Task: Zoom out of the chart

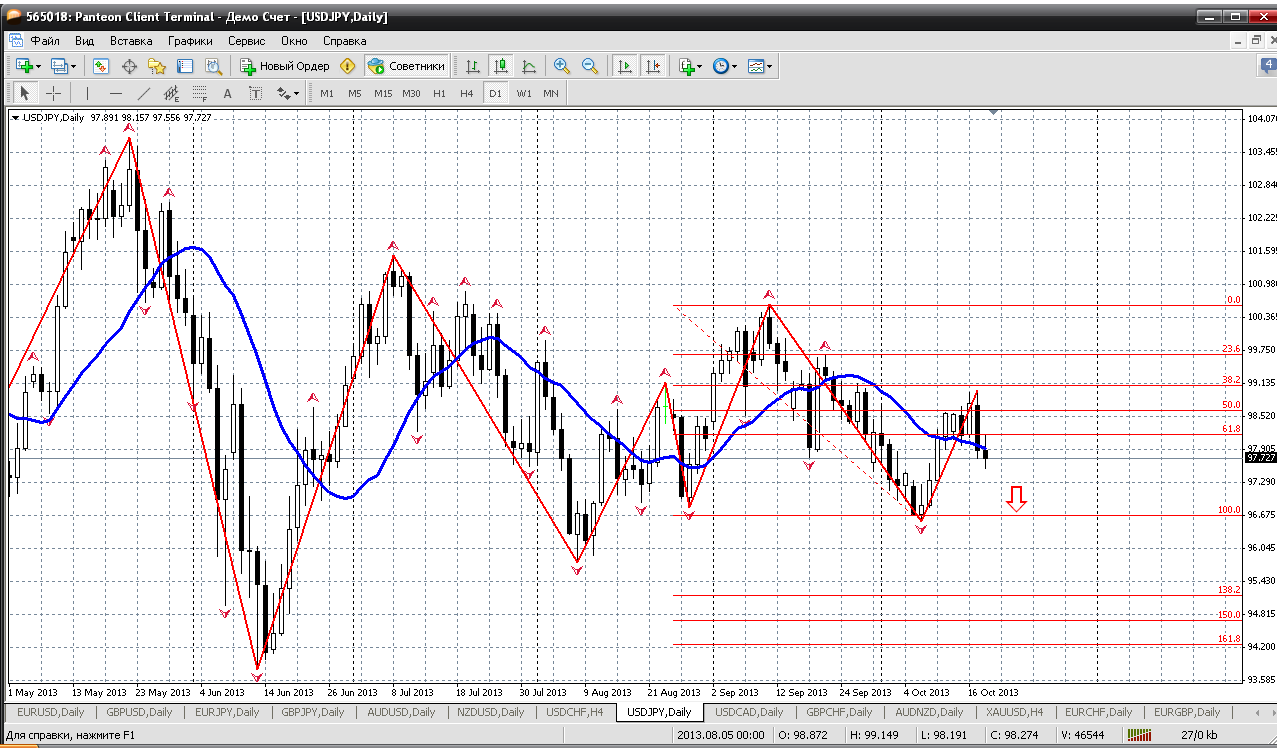Action: [x=590, y=66]
